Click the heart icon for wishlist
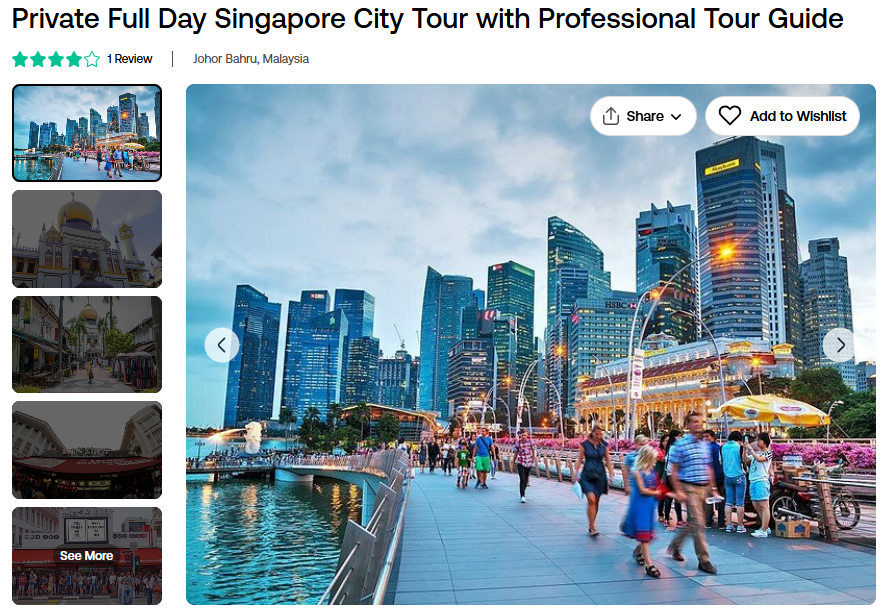Viewport: 891px width, 614px height. click(x=730, y=116)
